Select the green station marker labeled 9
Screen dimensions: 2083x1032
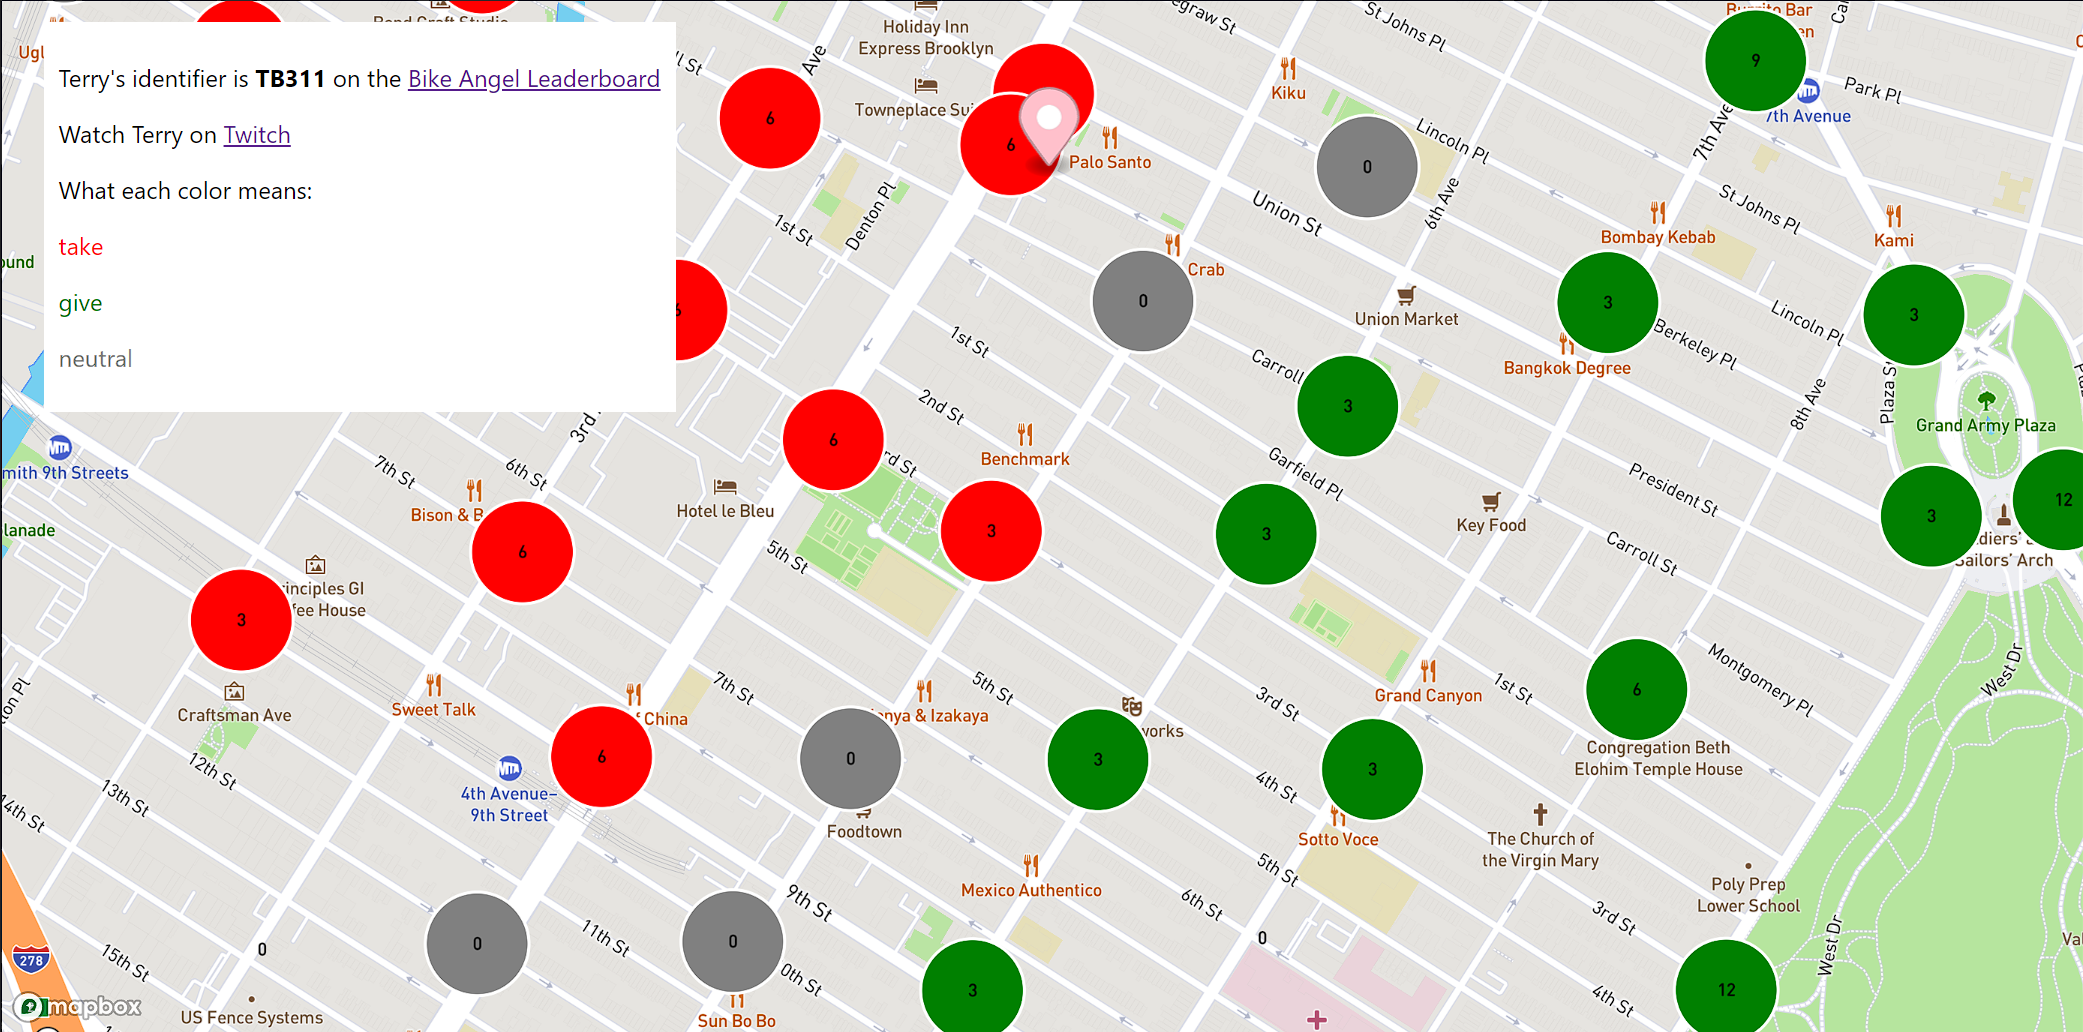[1755, 61]
